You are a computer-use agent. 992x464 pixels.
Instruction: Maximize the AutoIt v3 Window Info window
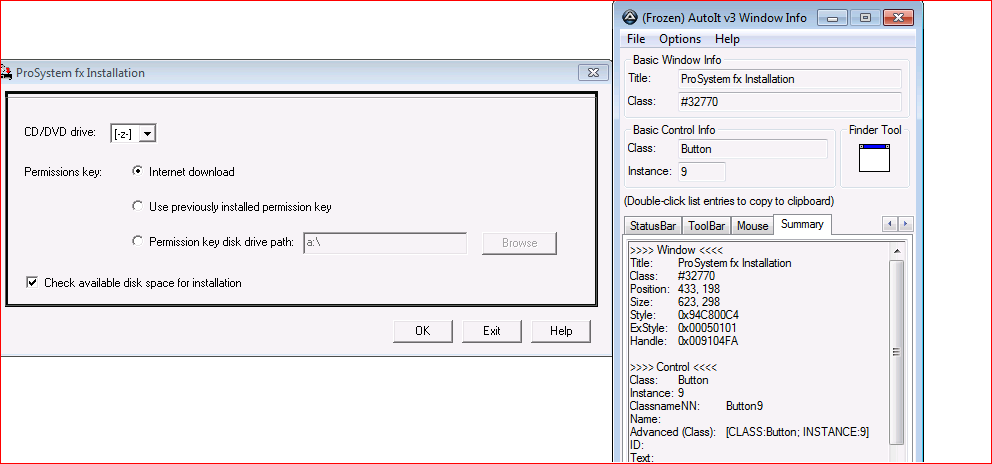click(865, 18)
